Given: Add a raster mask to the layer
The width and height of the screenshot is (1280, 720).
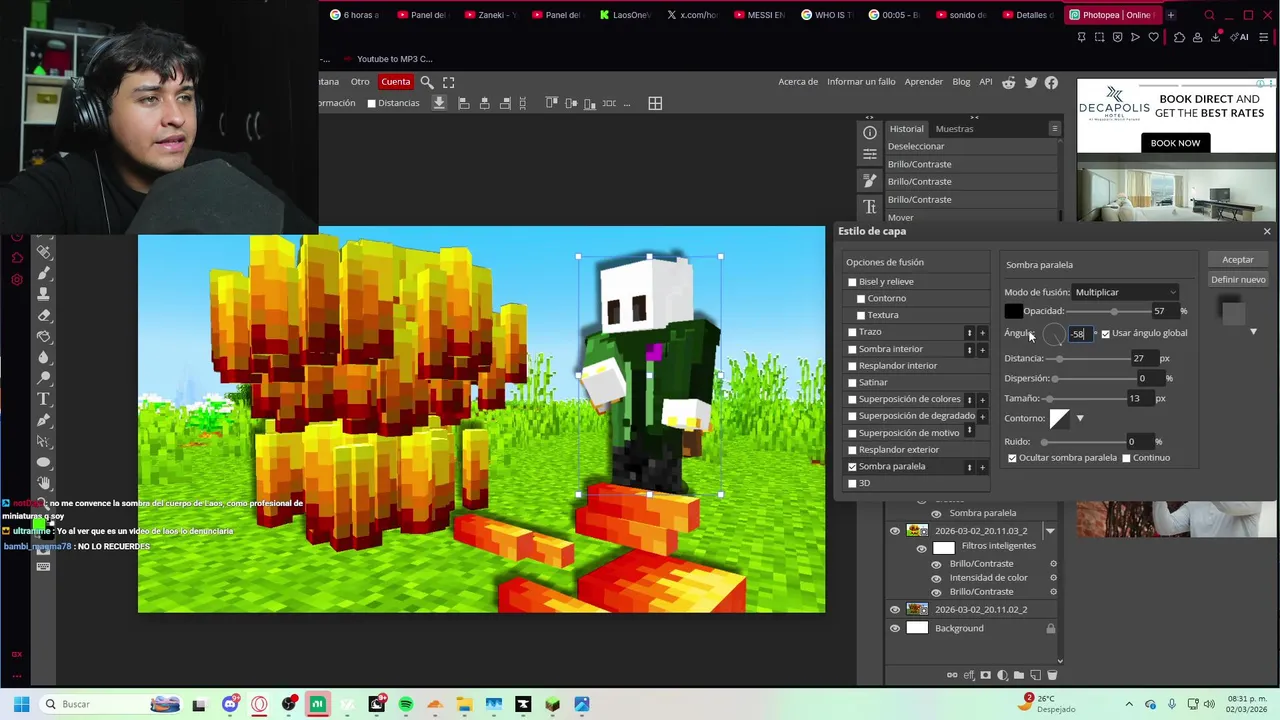Looking at the screenshot, I should tap(986, 675).
